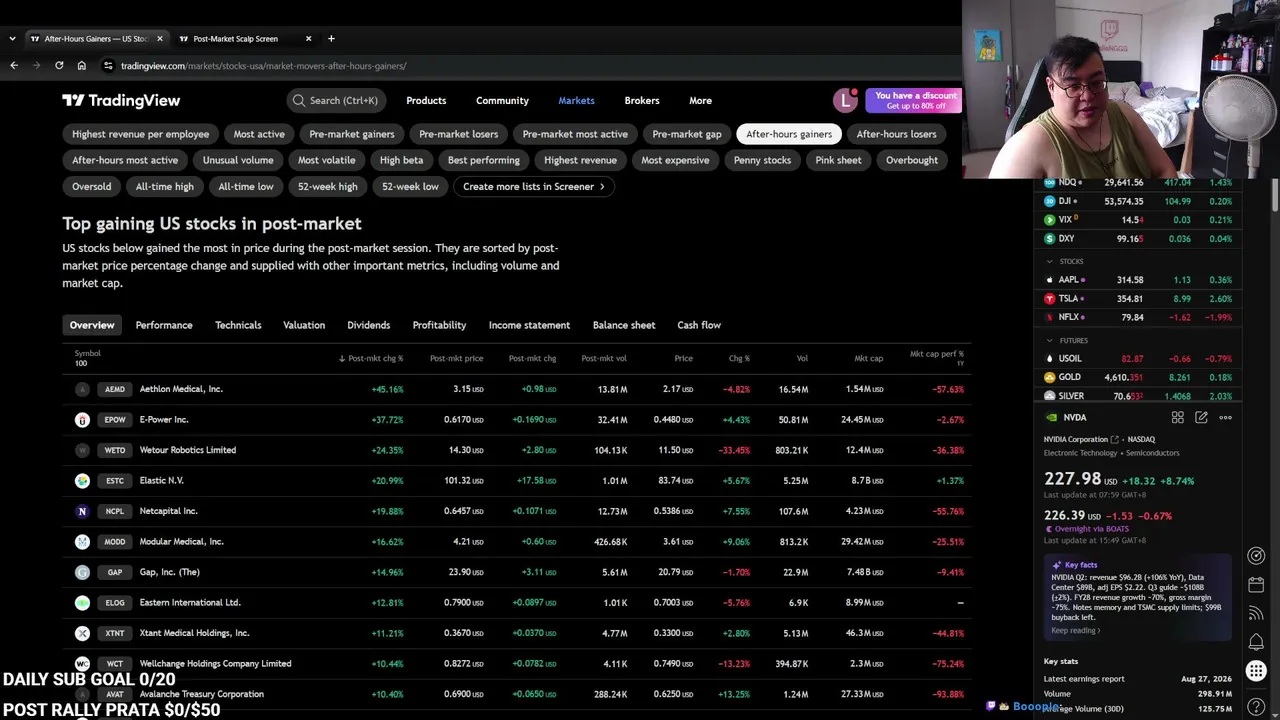Click the apps grid icon in sidebar
Viewport: 1280px width, 720px height.
(1256, 672)
